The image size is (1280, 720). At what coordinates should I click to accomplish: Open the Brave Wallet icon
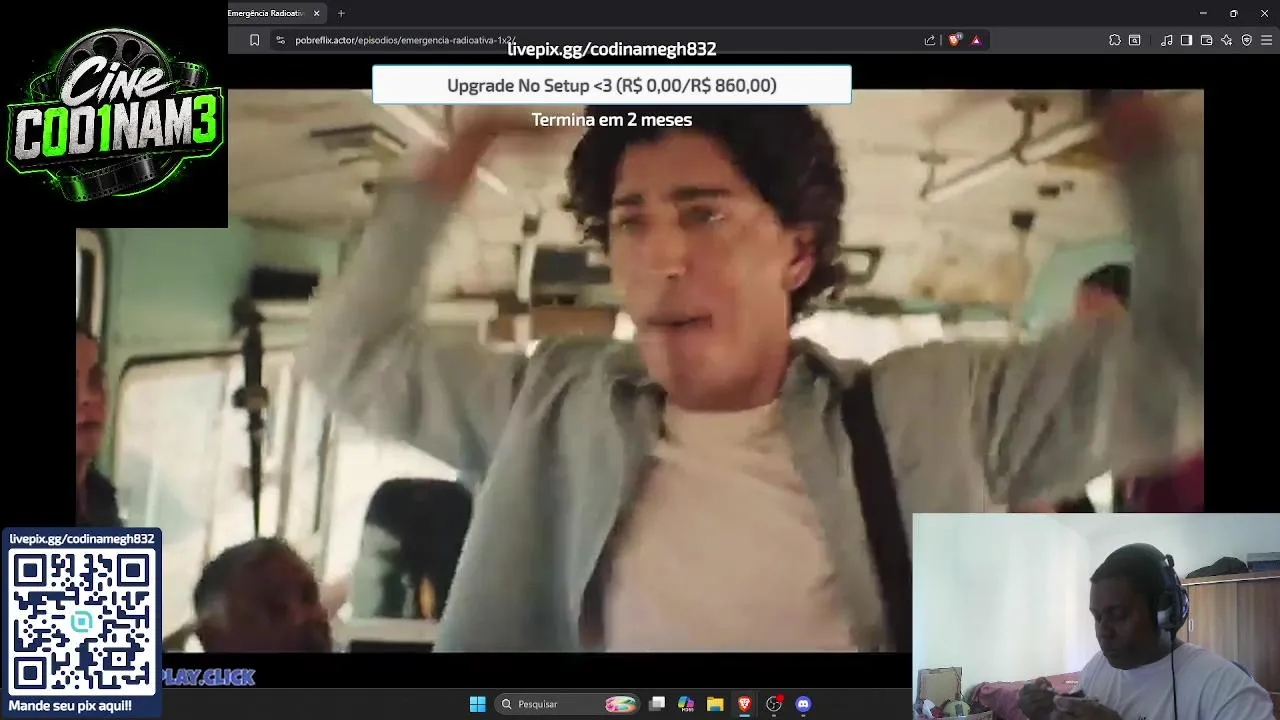click(x=1206, y=40)
